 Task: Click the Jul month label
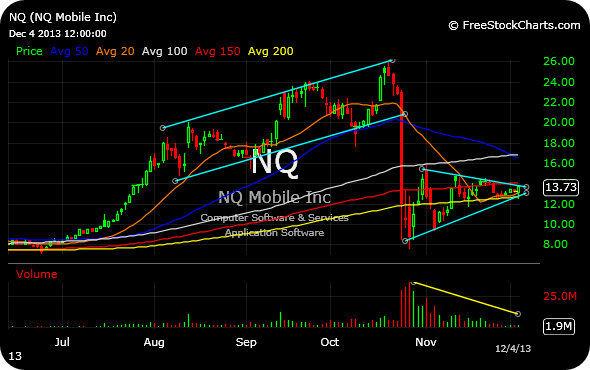click(x=62, y=342)
